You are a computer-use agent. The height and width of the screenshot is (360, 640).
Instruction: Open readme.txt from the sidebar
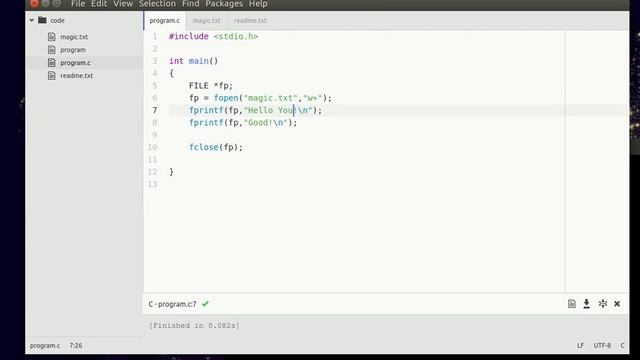[76, 76]
